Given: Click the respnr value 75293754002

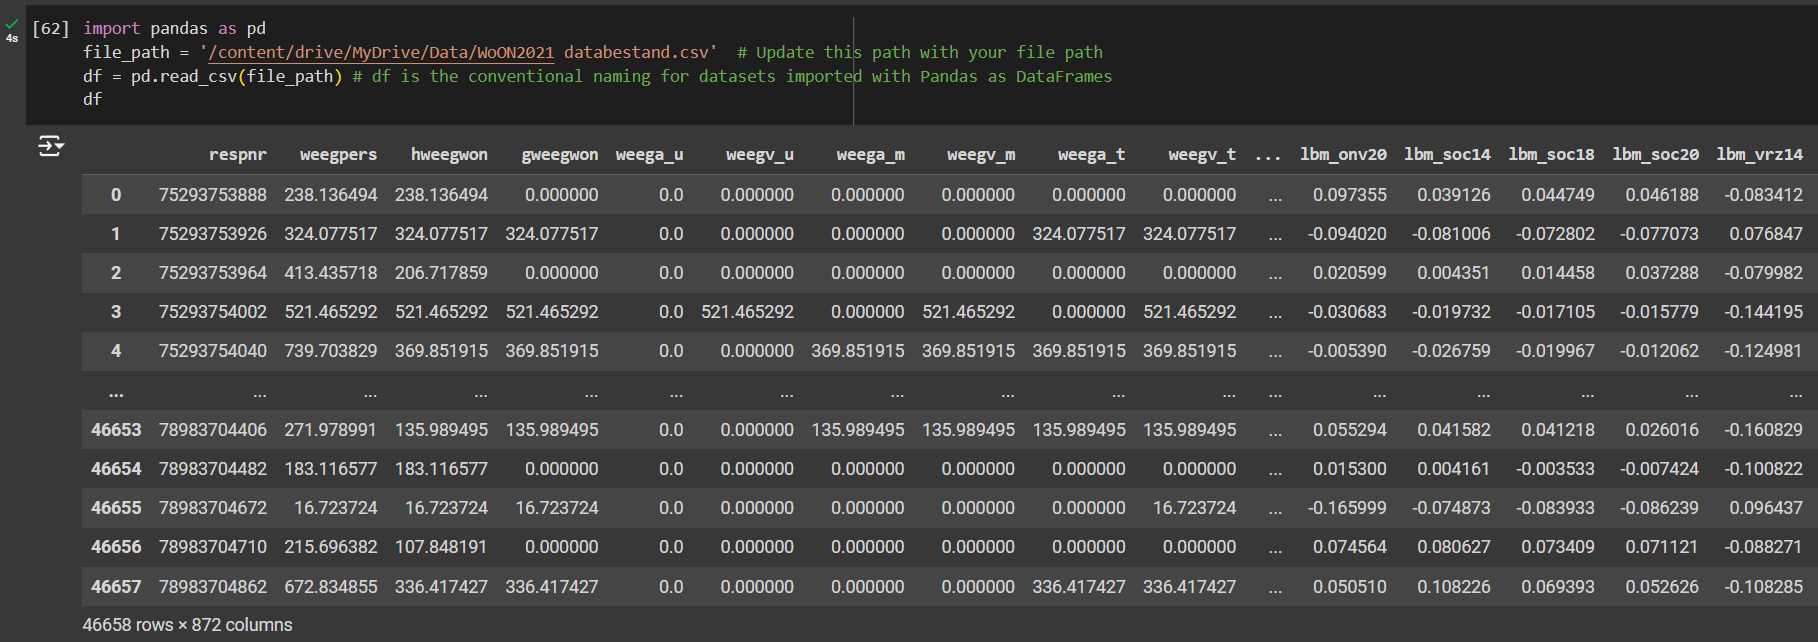Looking at the screenshot, I should (212, 312).
